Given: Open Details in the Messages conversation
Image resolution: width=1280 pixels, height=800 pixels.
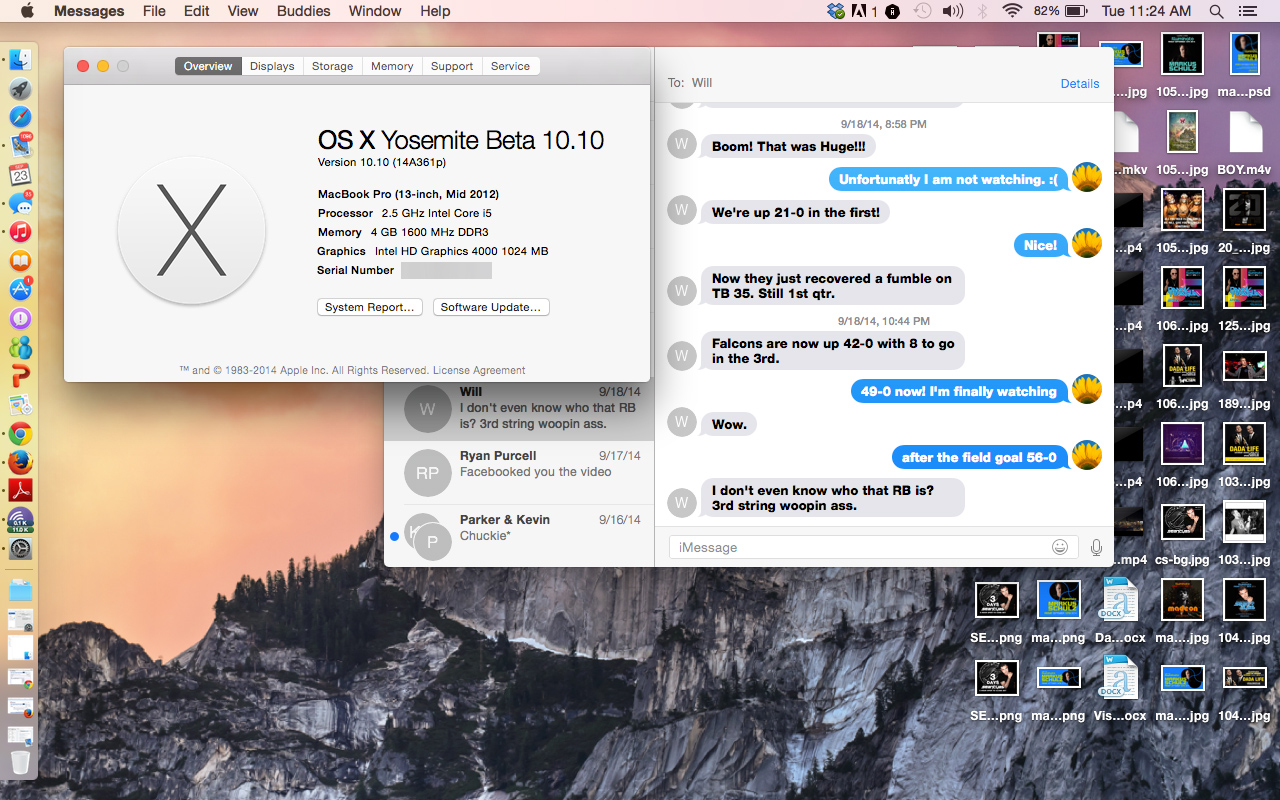Looking at the screenshot, I should [1080, 84].
